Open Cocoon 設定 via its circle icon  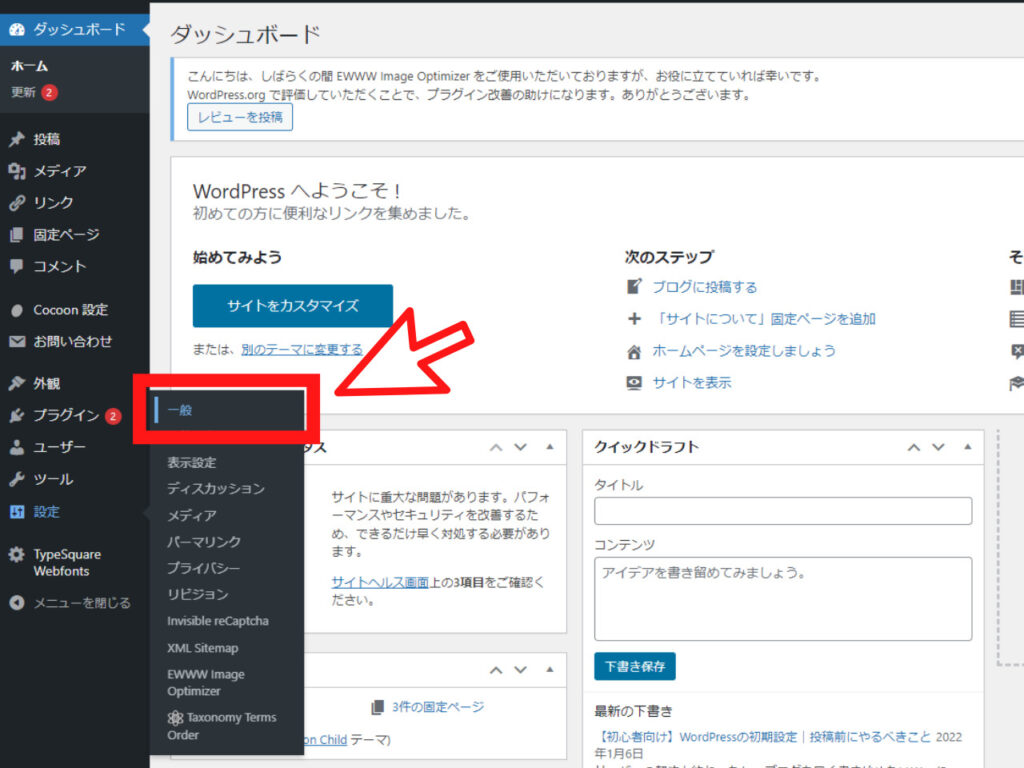(x=17, y=310)
